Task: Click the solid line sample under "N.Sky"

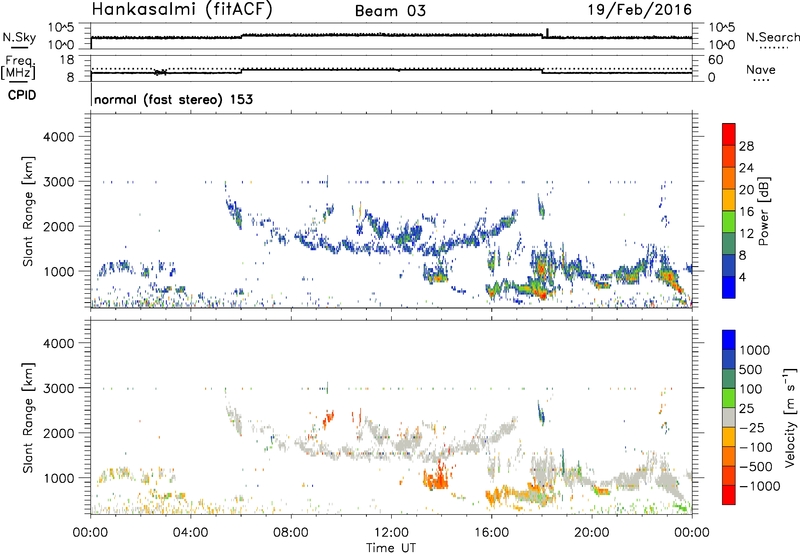Action: pos(19,47)
